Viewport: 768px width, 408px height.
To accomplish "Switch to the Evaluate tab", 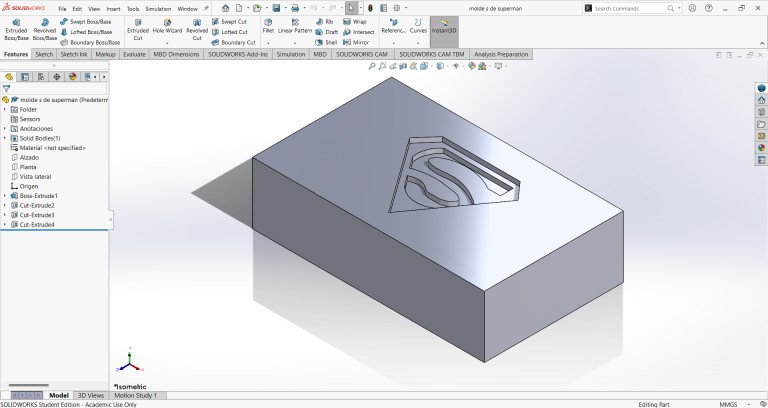I will click(134, 54).
